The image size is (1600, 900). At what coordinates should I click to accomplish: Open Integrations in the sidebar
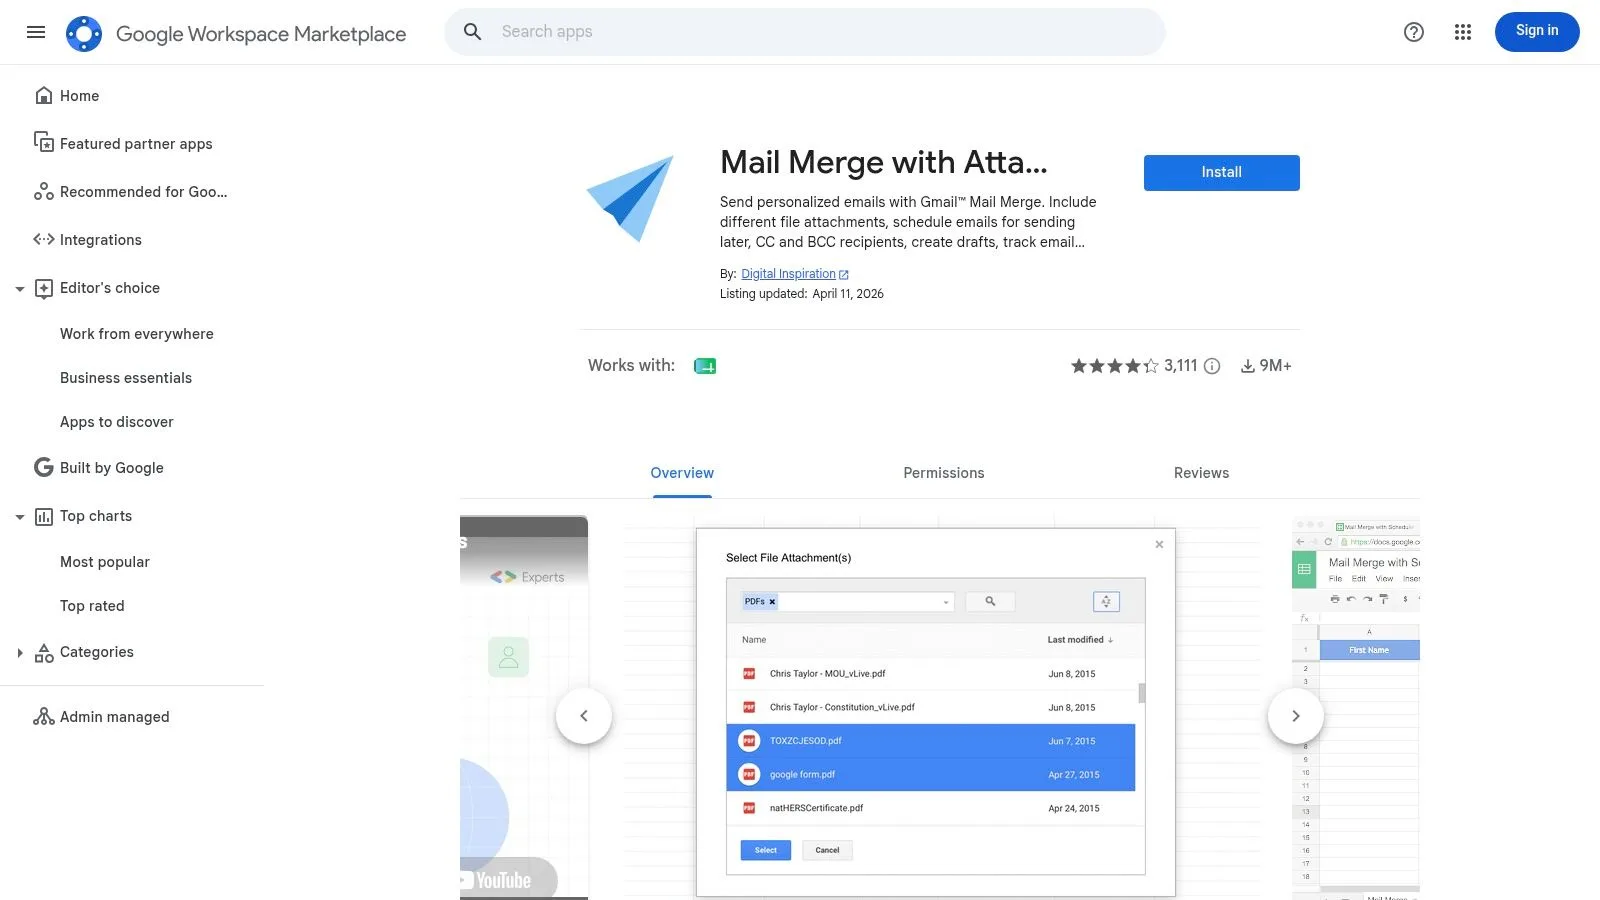coord(101,240)
